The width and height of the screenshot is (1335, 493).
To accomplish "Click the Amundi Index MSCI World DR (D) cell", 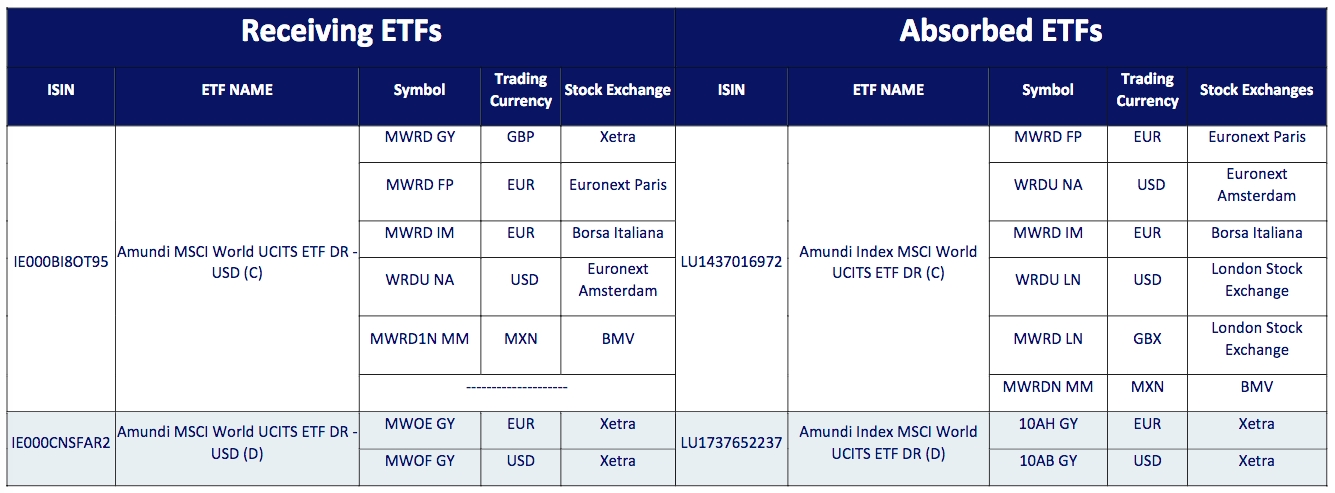I will click(x=888, y=442).
